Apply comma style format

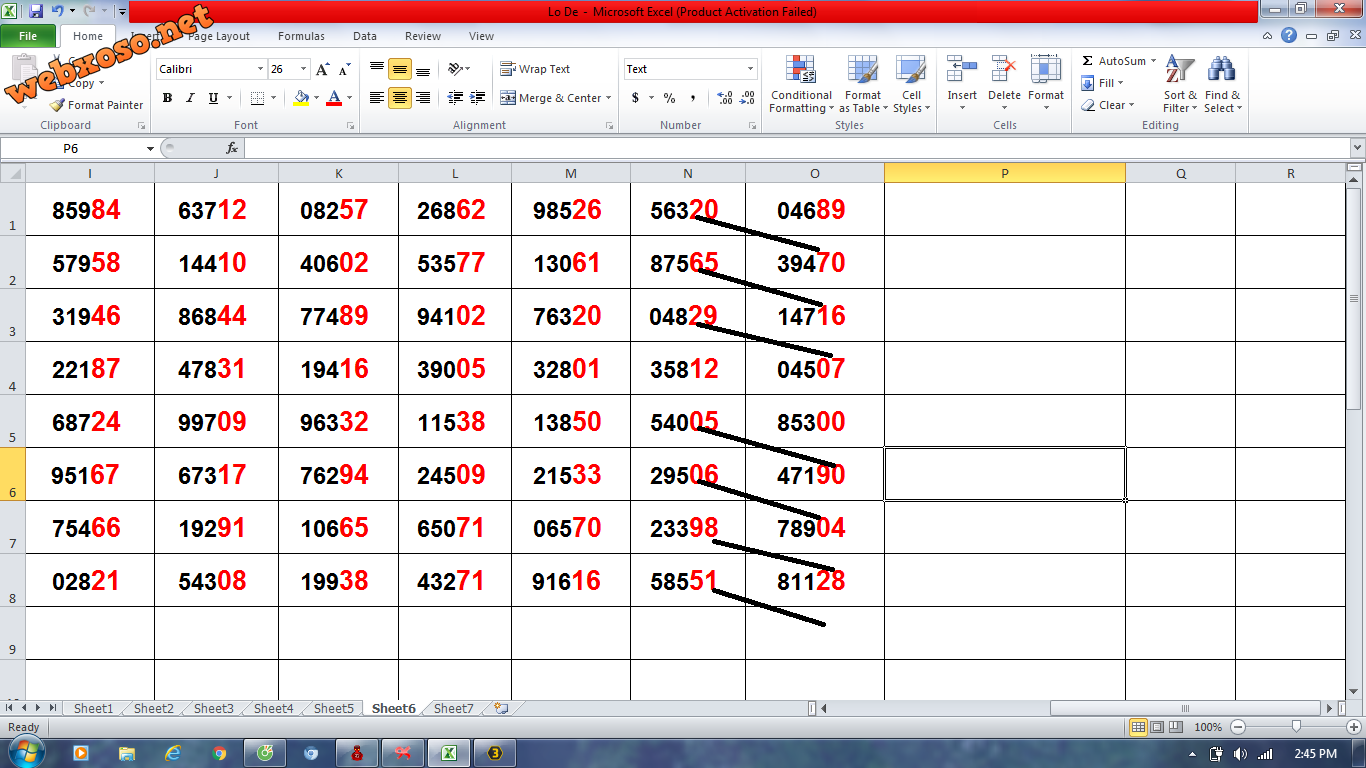tap(694, 98)
